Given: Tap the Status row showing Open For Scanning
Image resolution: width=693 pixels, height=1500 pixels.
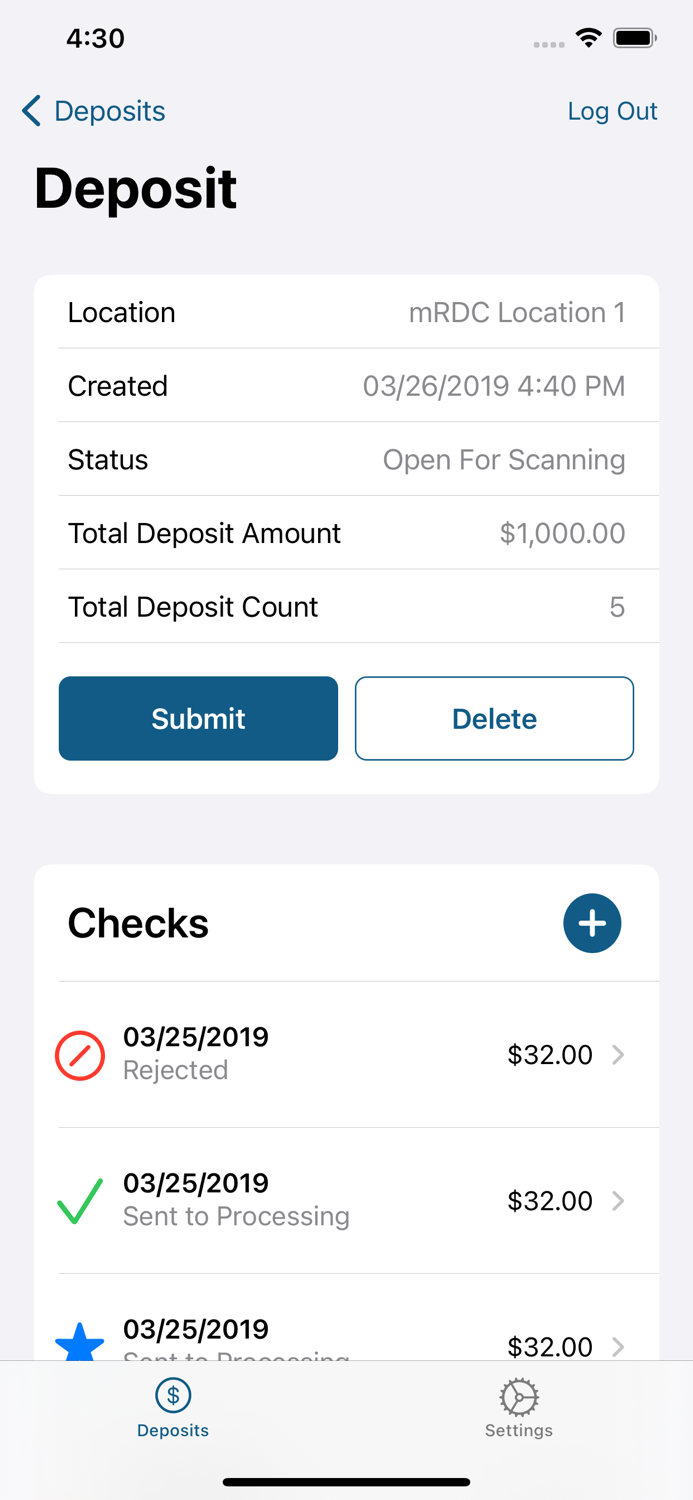Looking at the screenshot, I should tap(346, 459).
